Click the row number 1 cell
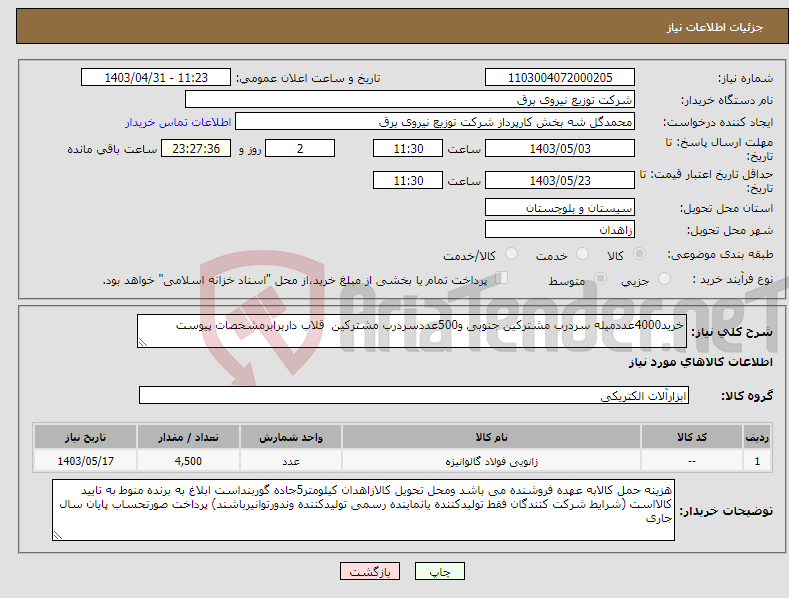 pos(757,461)
